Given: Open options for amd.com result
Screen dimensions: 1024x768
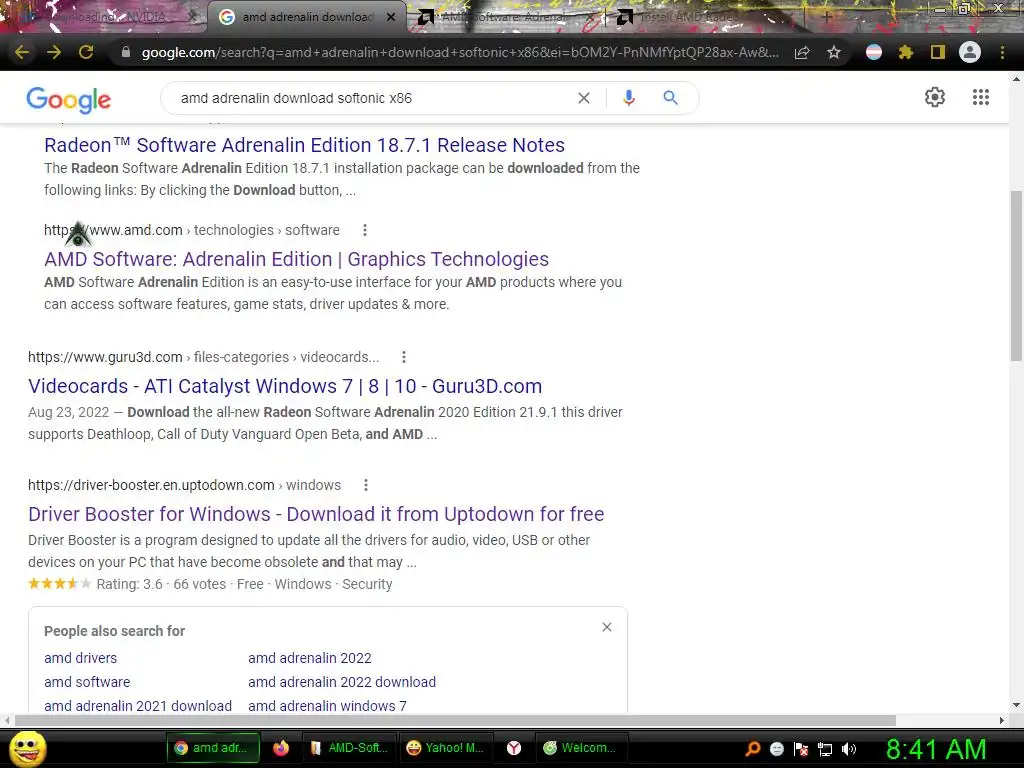Looking at the screenshot, I should (x=365, y=230).
